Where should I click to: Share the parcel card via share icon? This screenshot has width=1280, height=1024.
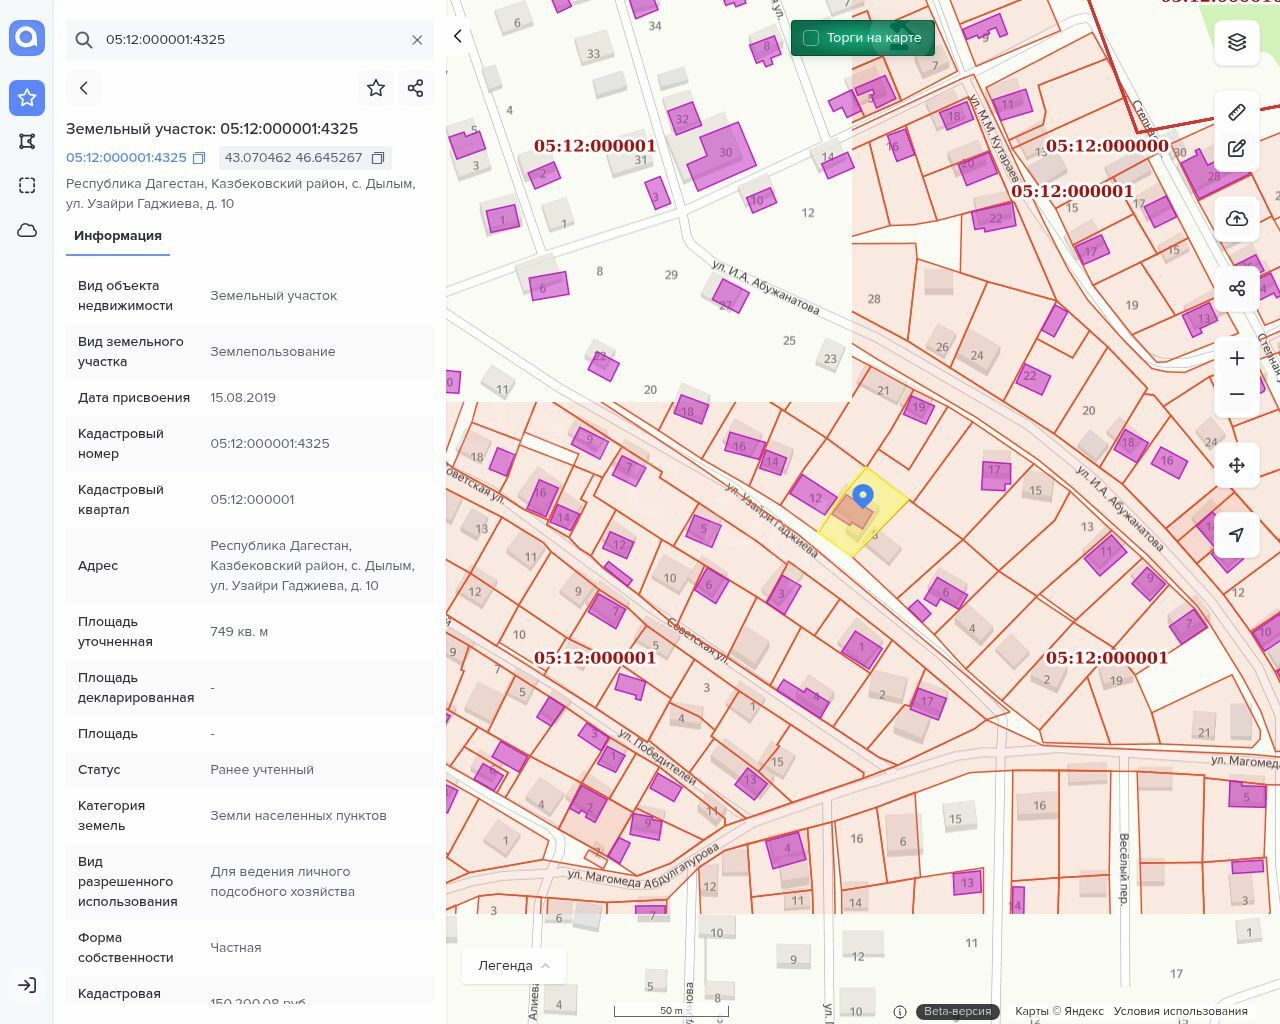click(416, 88)
